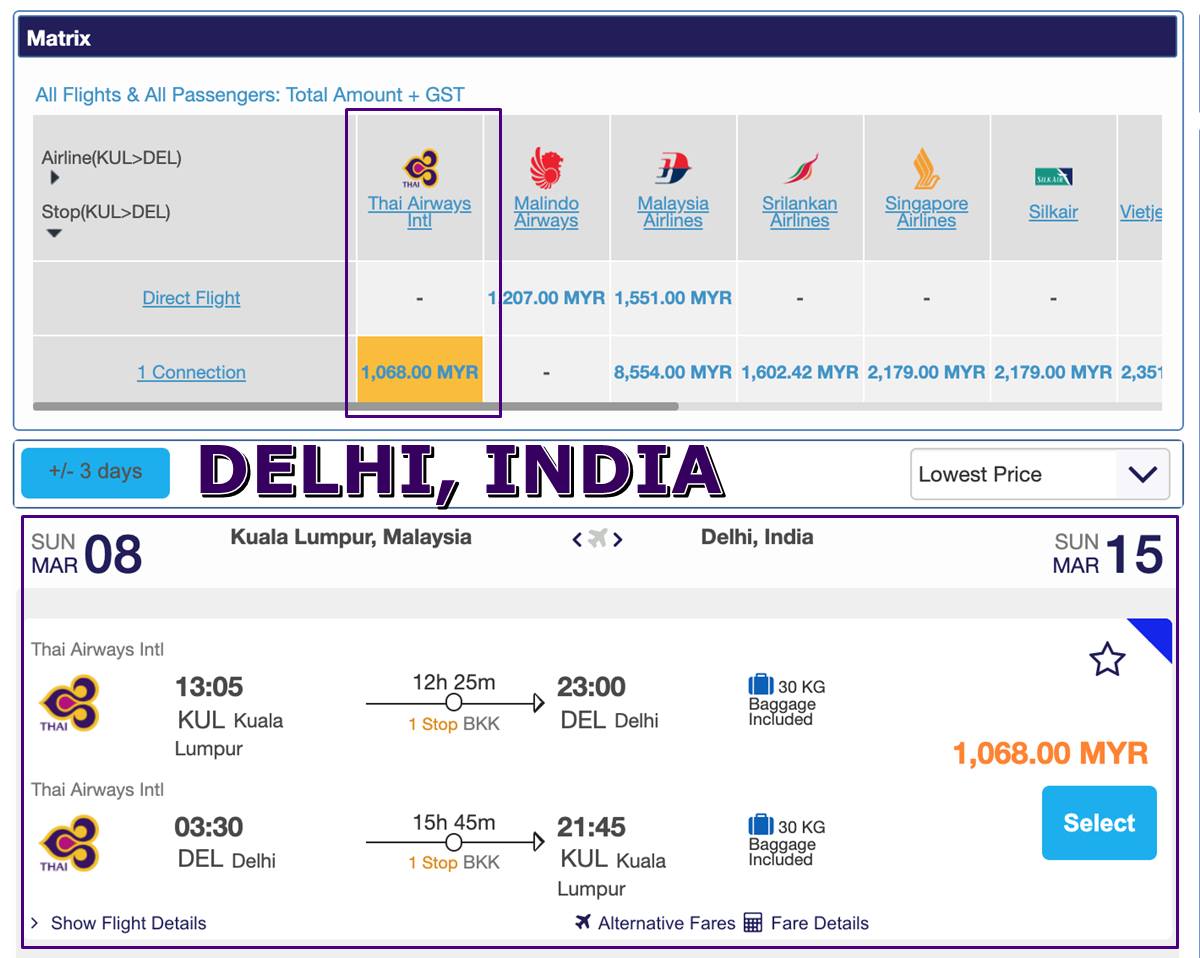Click airplane icon beside Alternative Fares
This screenshot has height=958, width=1200.
(x=583, y=922)
